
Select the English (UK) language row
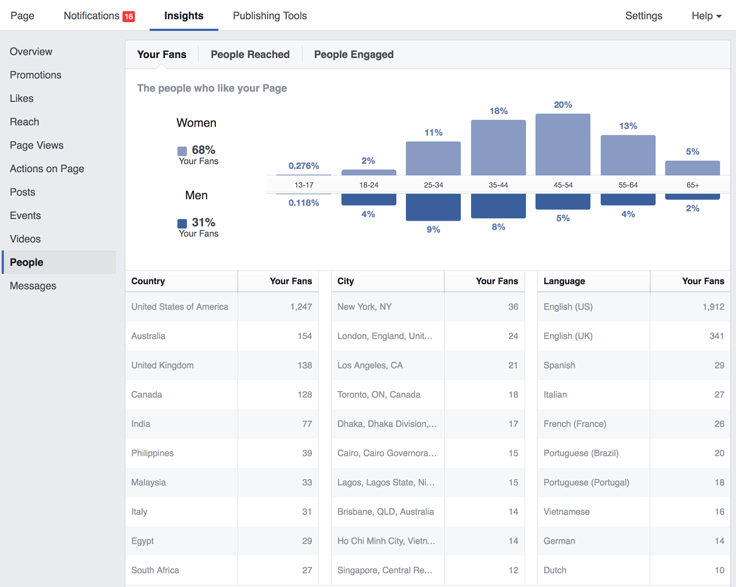[x=634, y=336]
